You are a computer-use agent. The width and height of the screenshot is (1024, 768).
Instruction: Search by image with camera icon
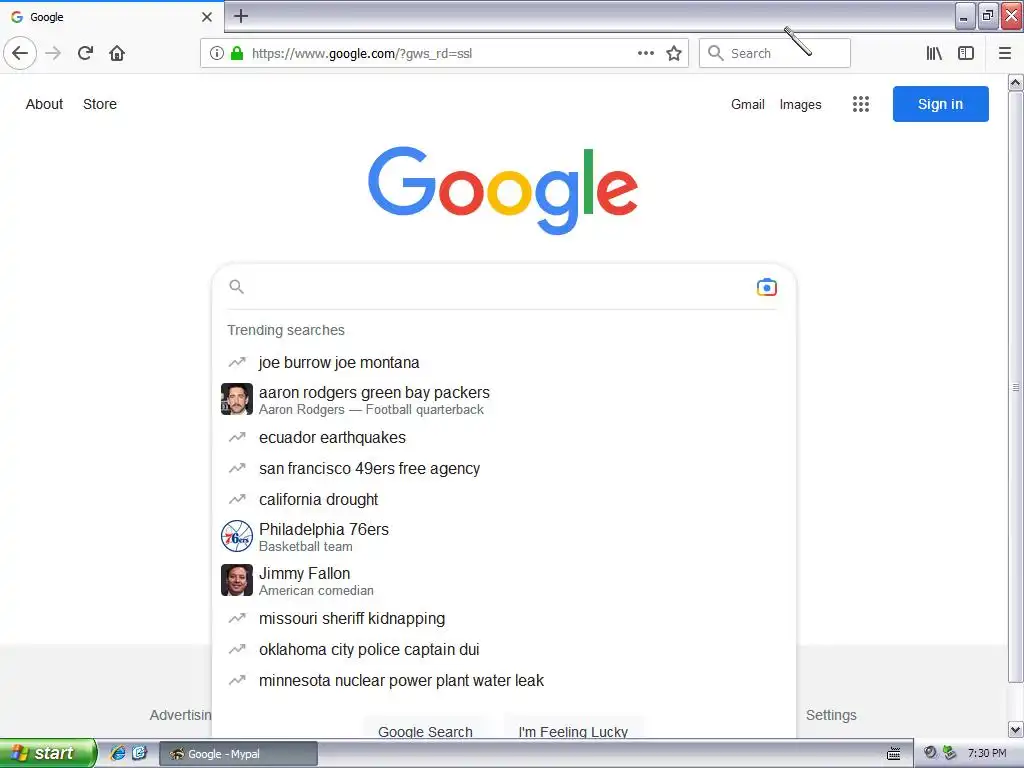click(x=767, y=287)
